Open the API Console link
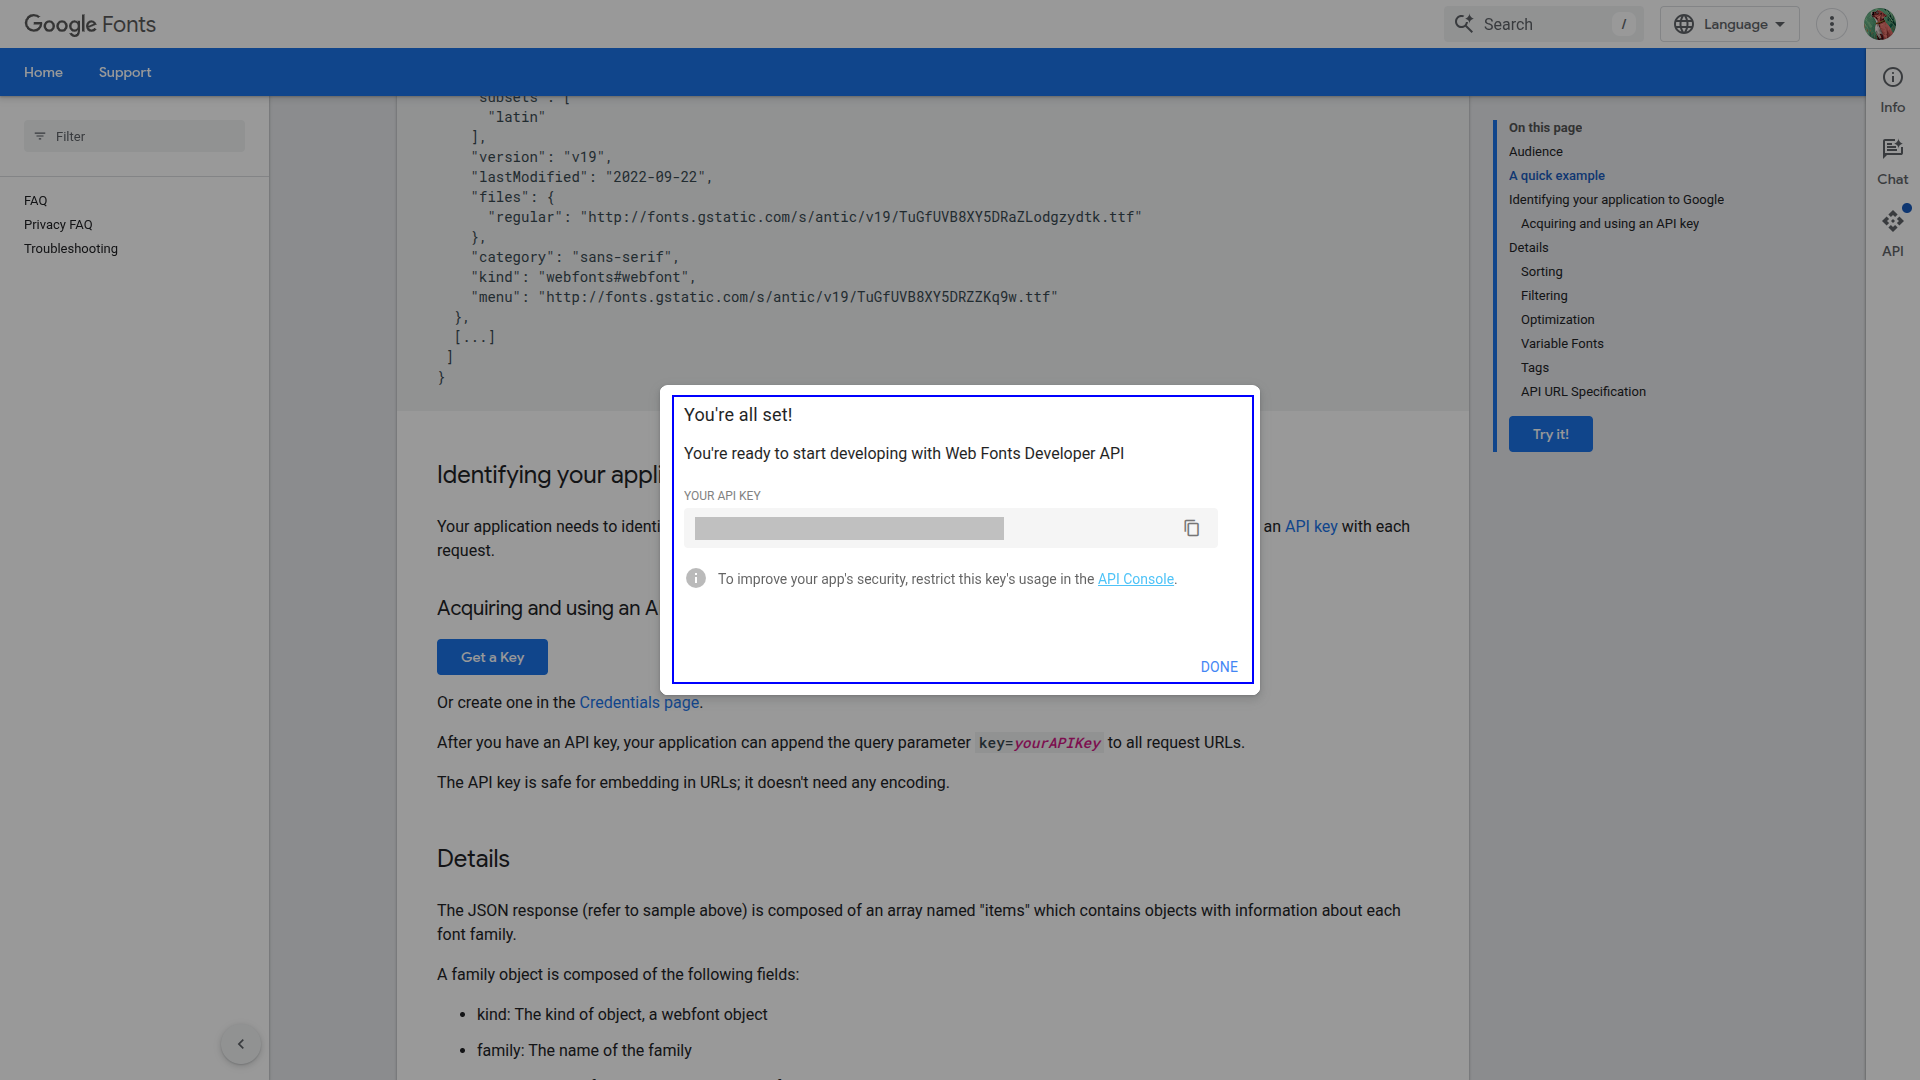Screen dimensions: 1920x1080 [1136, 579]
